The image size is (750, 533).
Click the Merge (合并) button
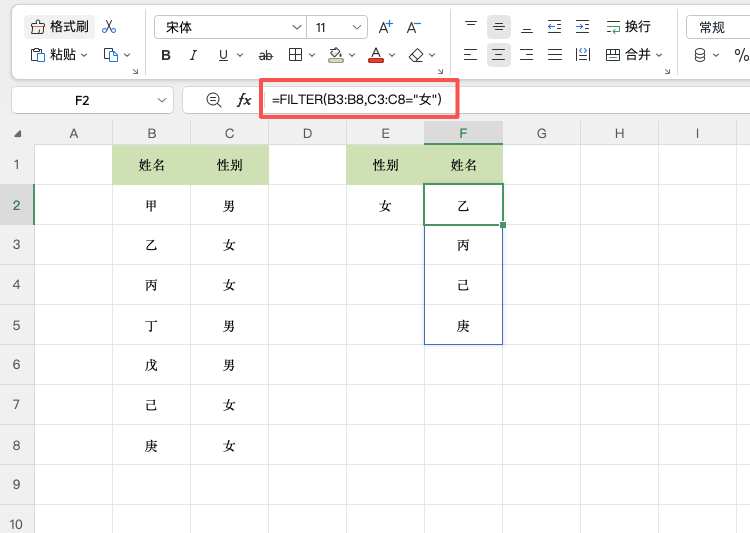tap(628, 55)
